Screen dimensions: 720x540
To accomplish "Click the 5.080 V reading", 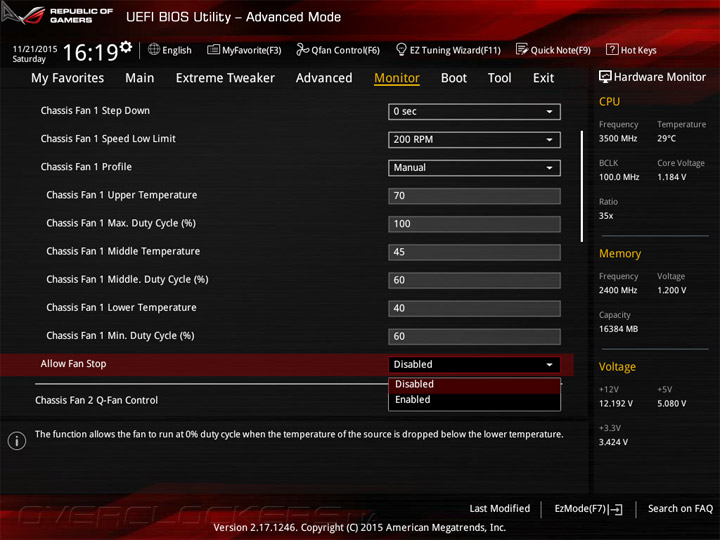I will 672,404.
